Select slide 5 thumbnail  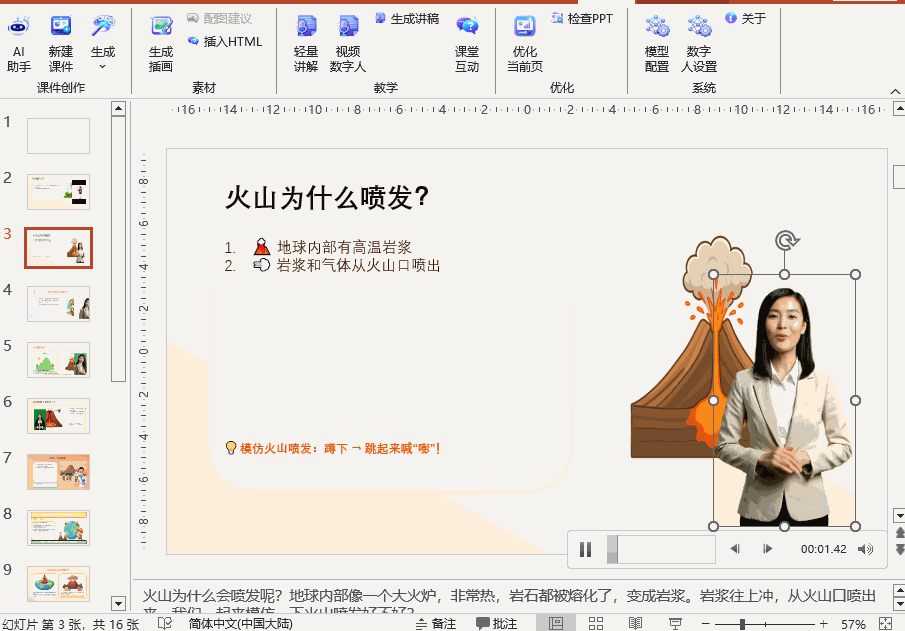(58, 360)
